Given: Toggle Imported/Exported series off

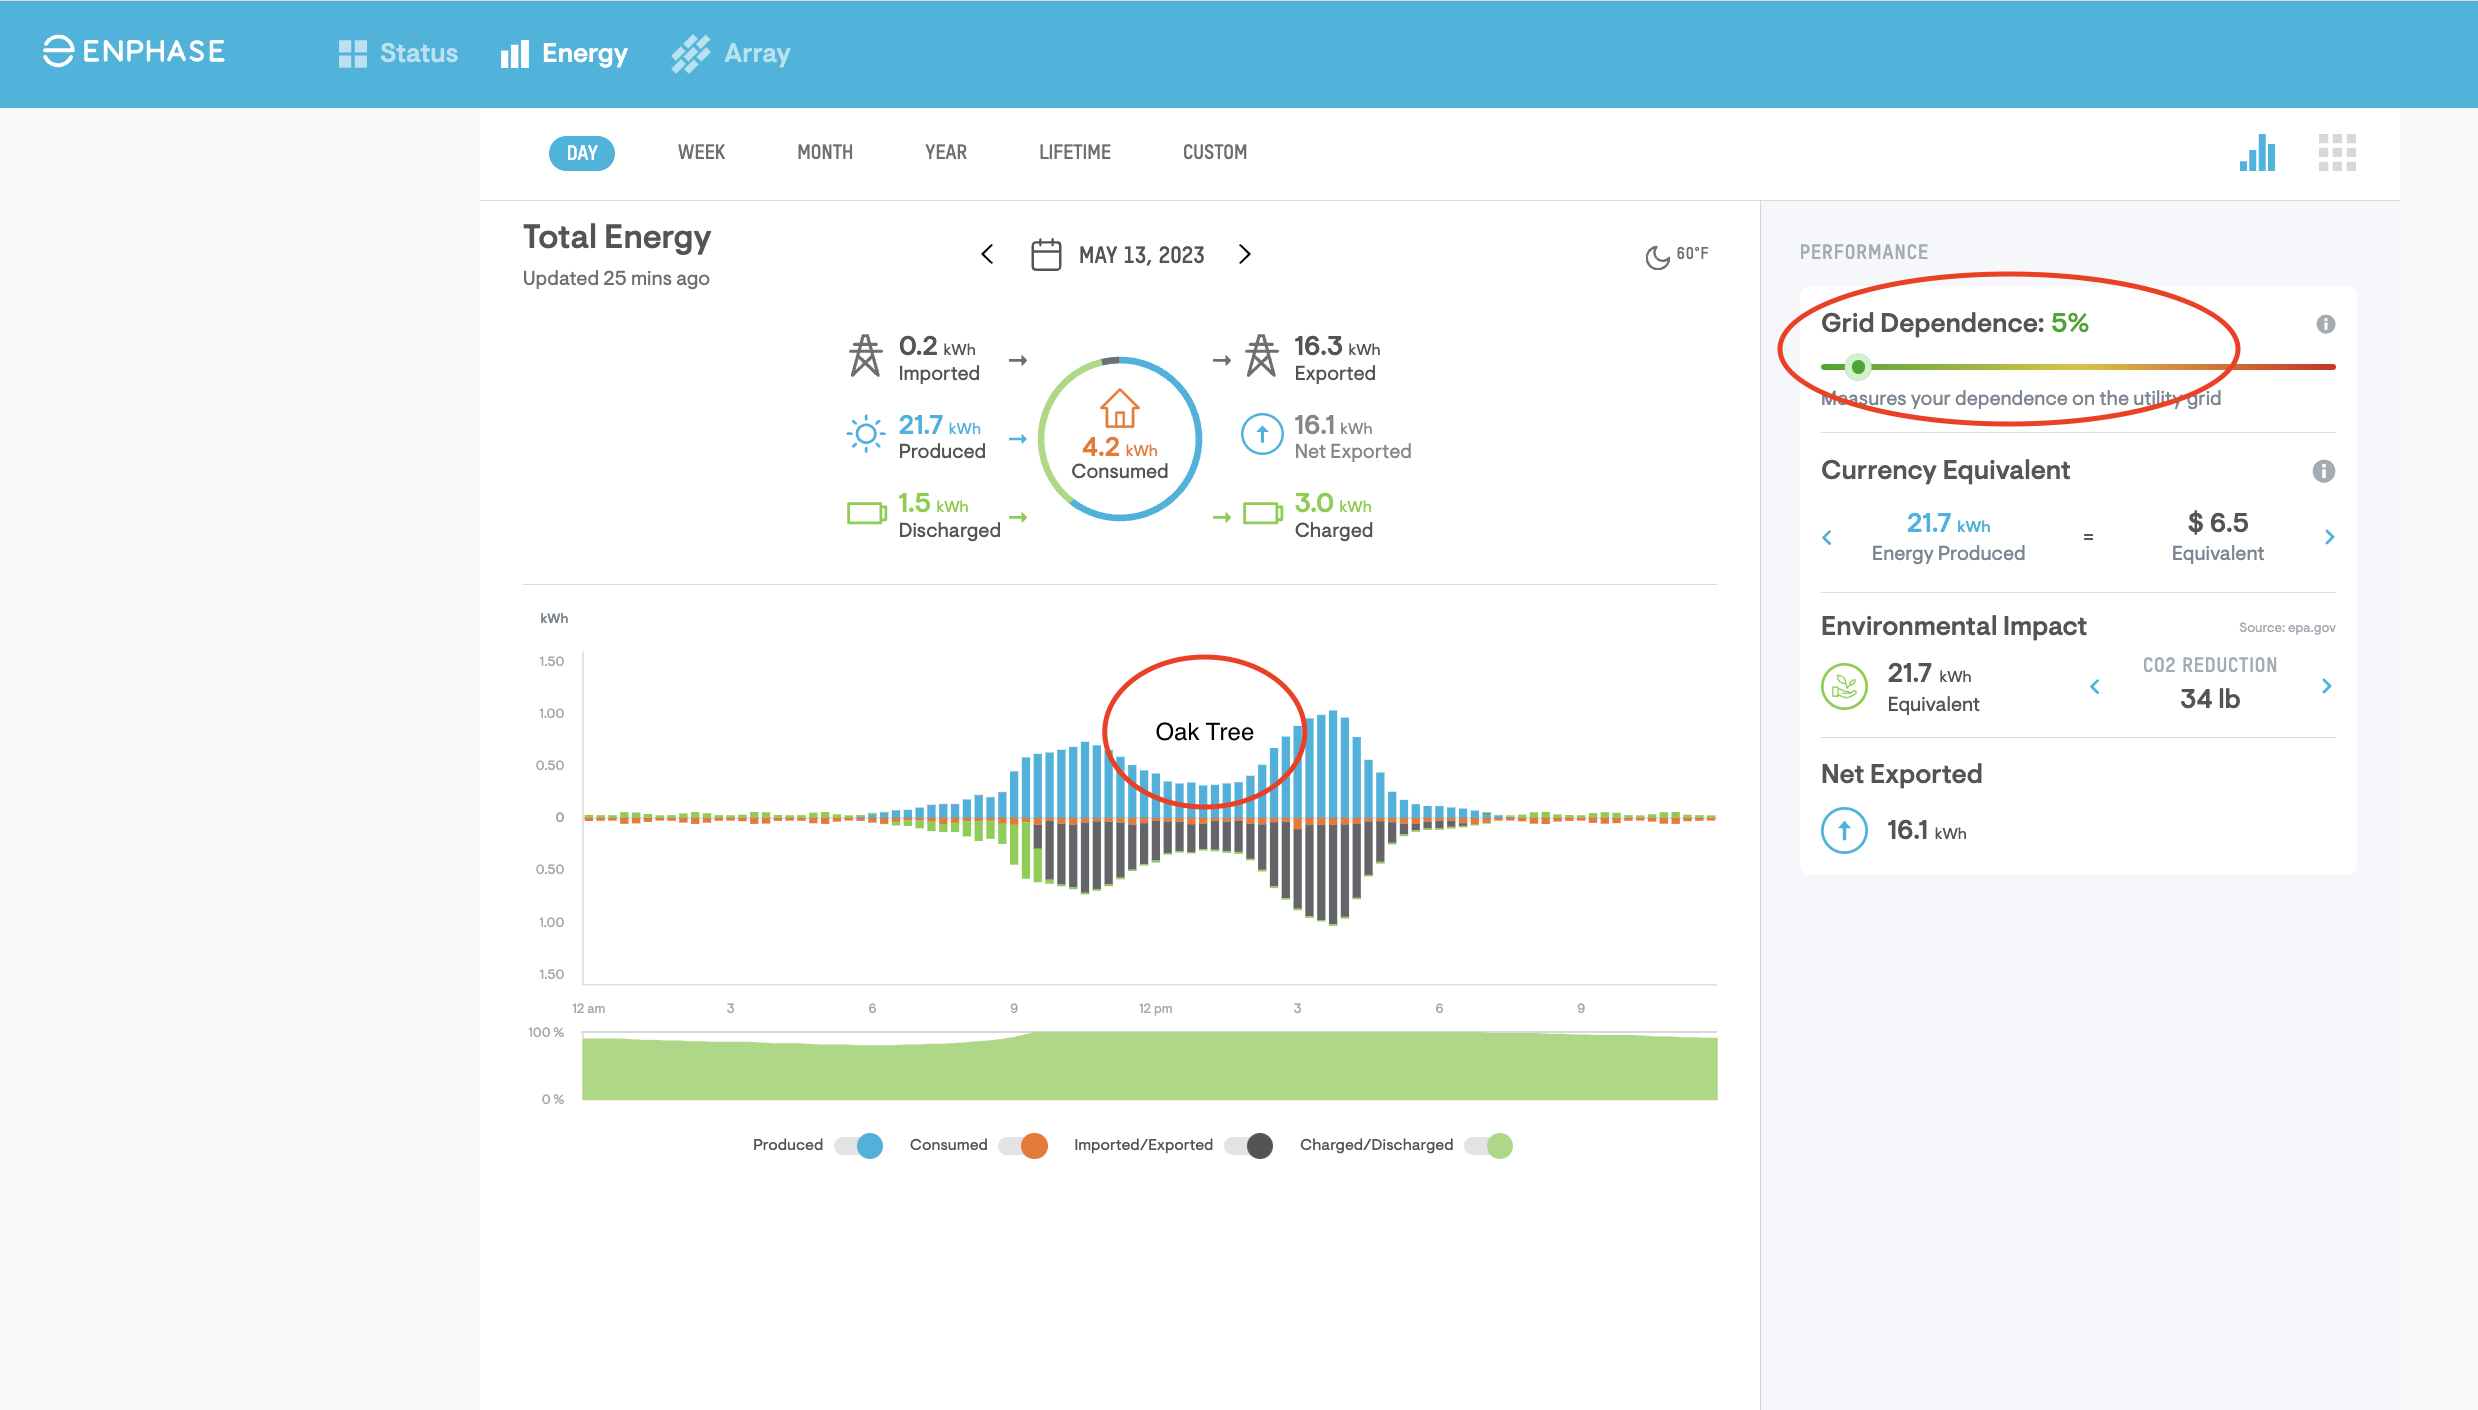Looking at the screenshot, I should tap(1249, 1146).
